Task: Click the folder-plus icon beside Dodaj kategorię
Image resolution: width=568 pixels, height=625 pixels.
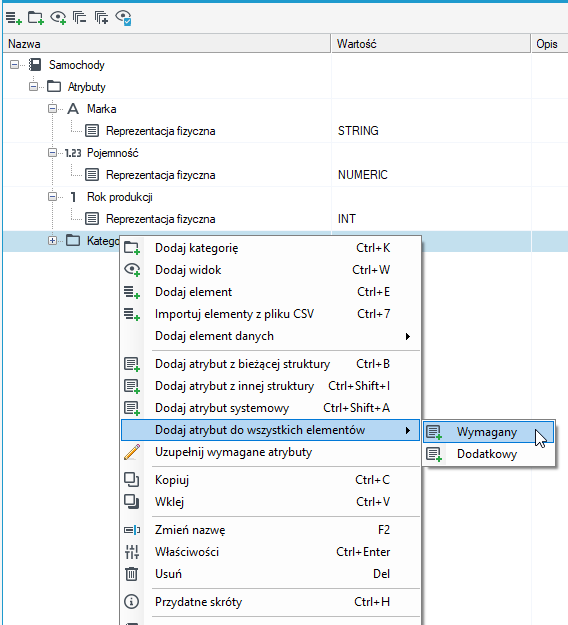Action: click(132, 248)
